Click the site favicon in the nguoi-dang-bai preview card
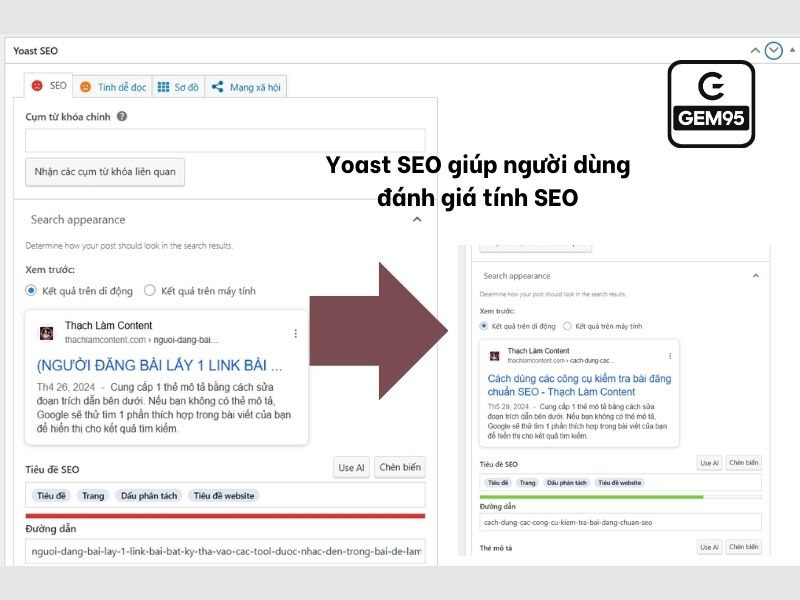This screenshot has width=800, height=600. tap(46, 333)
